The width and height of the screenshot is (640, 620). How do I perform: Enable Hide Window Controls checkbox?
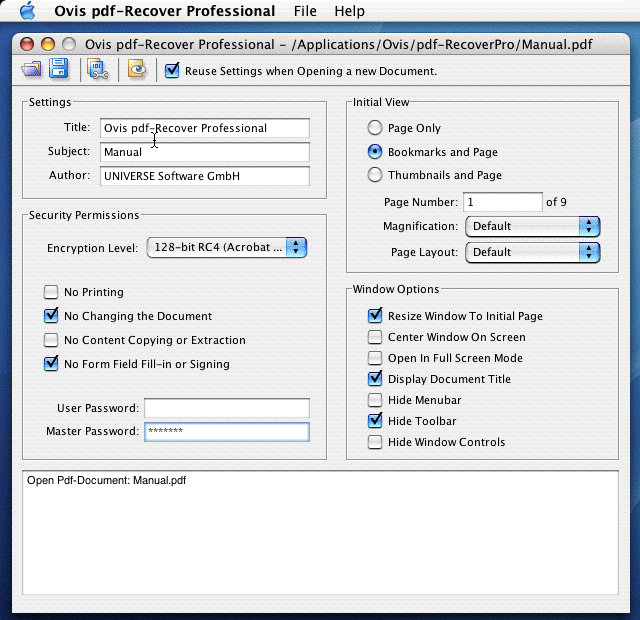click(375, 442)
